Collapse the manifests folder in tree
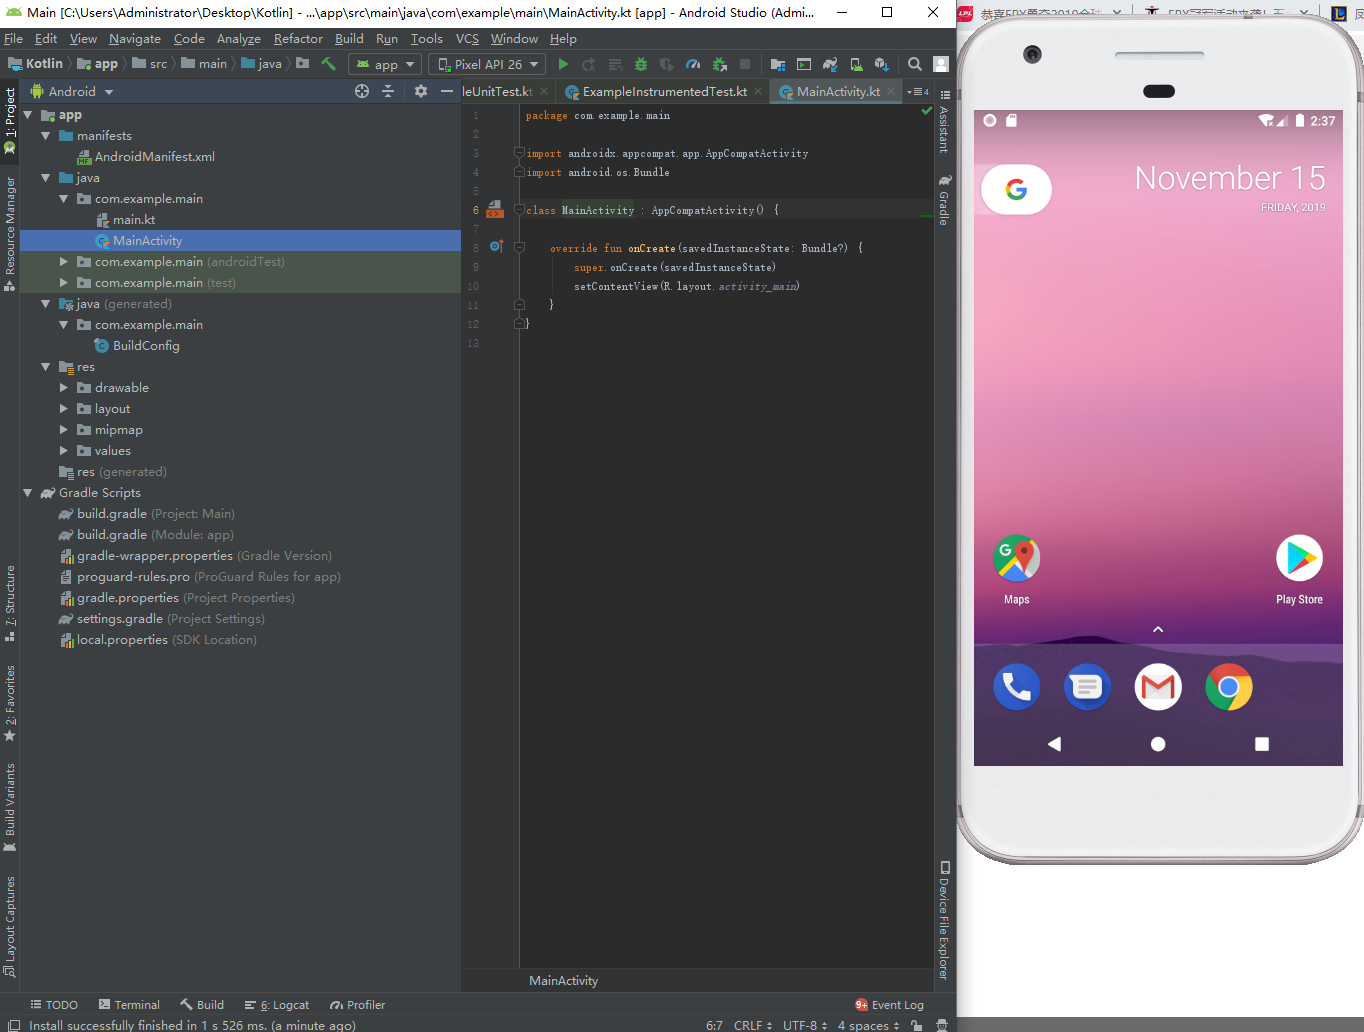The height and width of the screenshot is (1032, 1364). coord(45,135)
